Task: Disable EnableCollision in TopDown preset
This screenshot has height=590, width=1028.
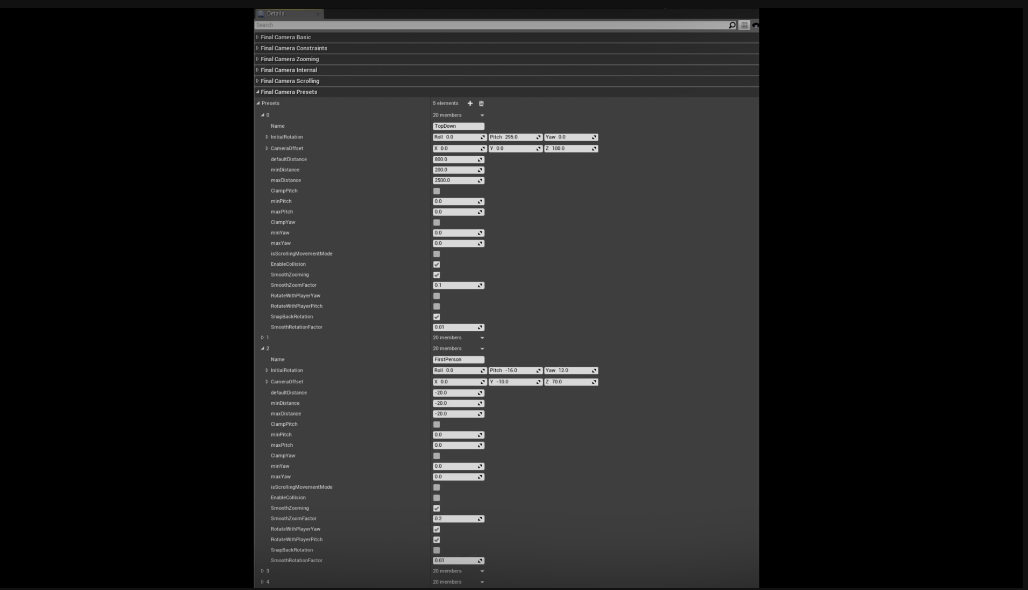Action: point(437,264)
